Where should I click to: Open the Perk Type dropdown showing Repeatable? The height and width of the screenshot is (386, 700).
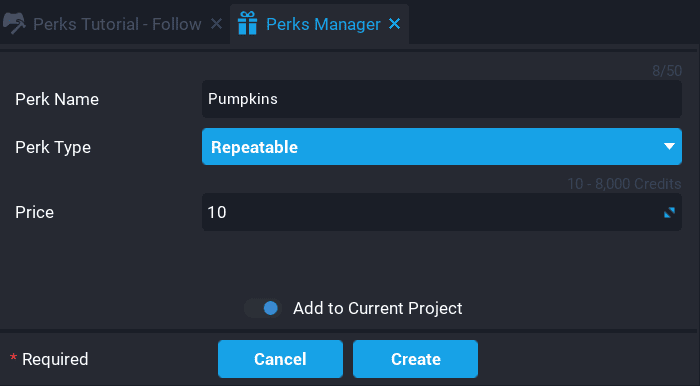442,147
